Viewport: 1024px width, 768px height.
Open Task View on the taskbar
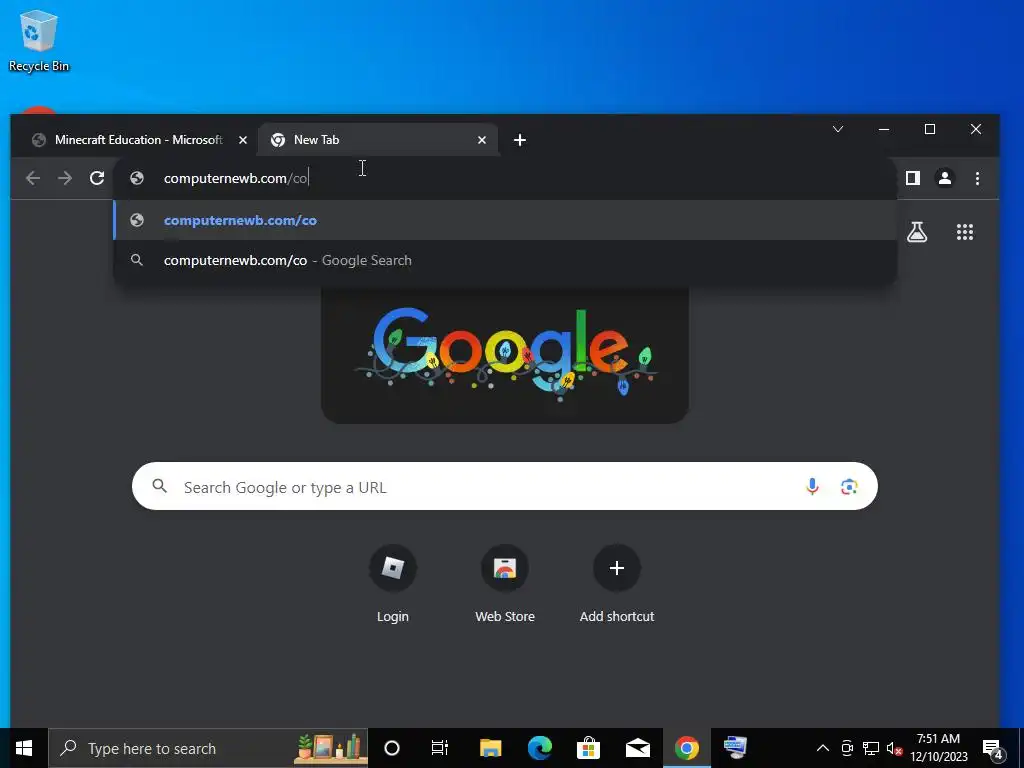[440, 748]
